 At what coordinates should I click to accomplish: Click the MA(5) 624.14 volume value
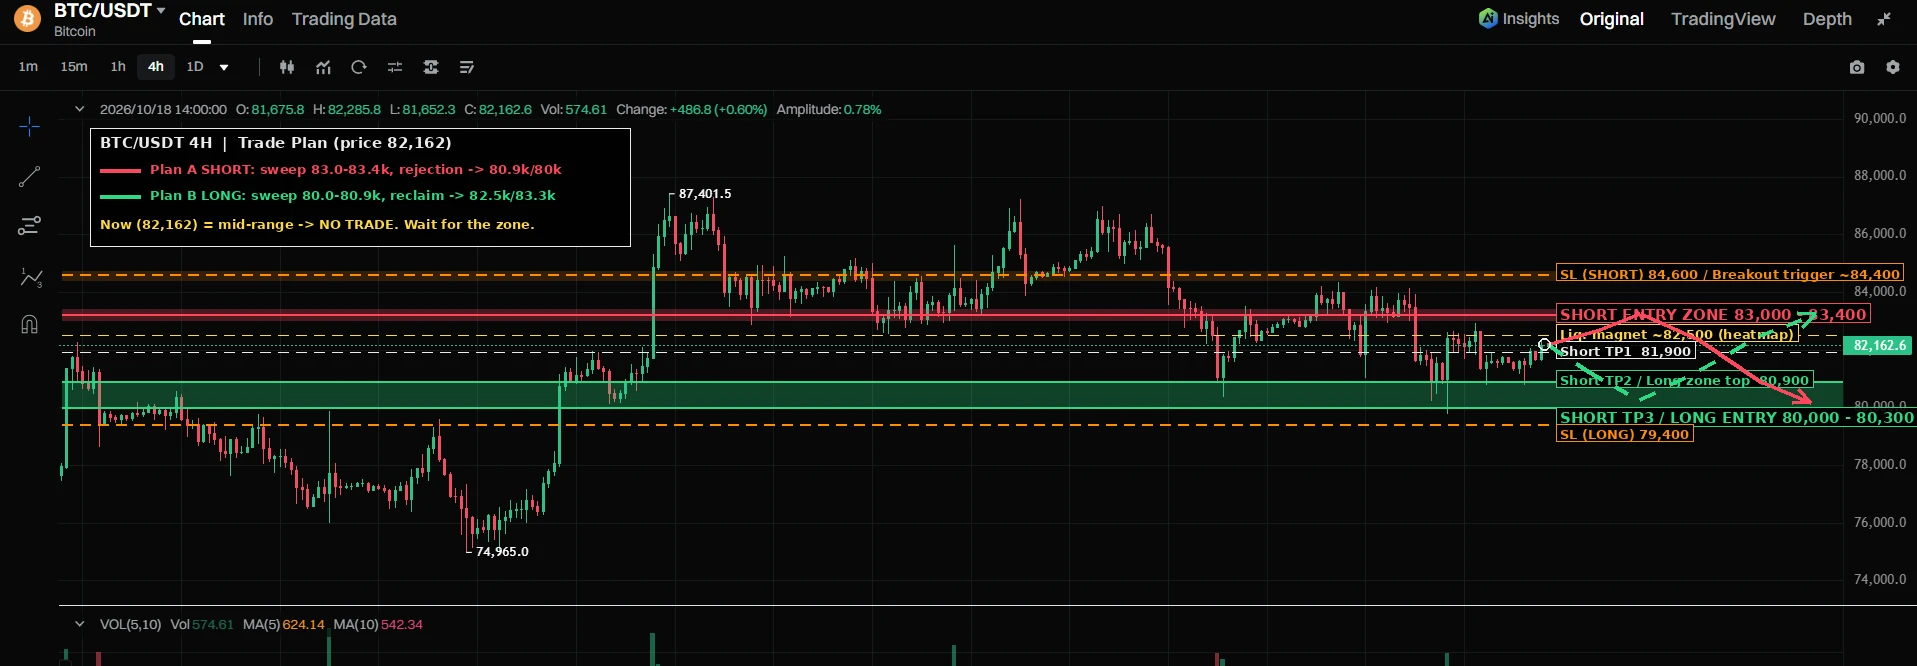click(304, 625)
